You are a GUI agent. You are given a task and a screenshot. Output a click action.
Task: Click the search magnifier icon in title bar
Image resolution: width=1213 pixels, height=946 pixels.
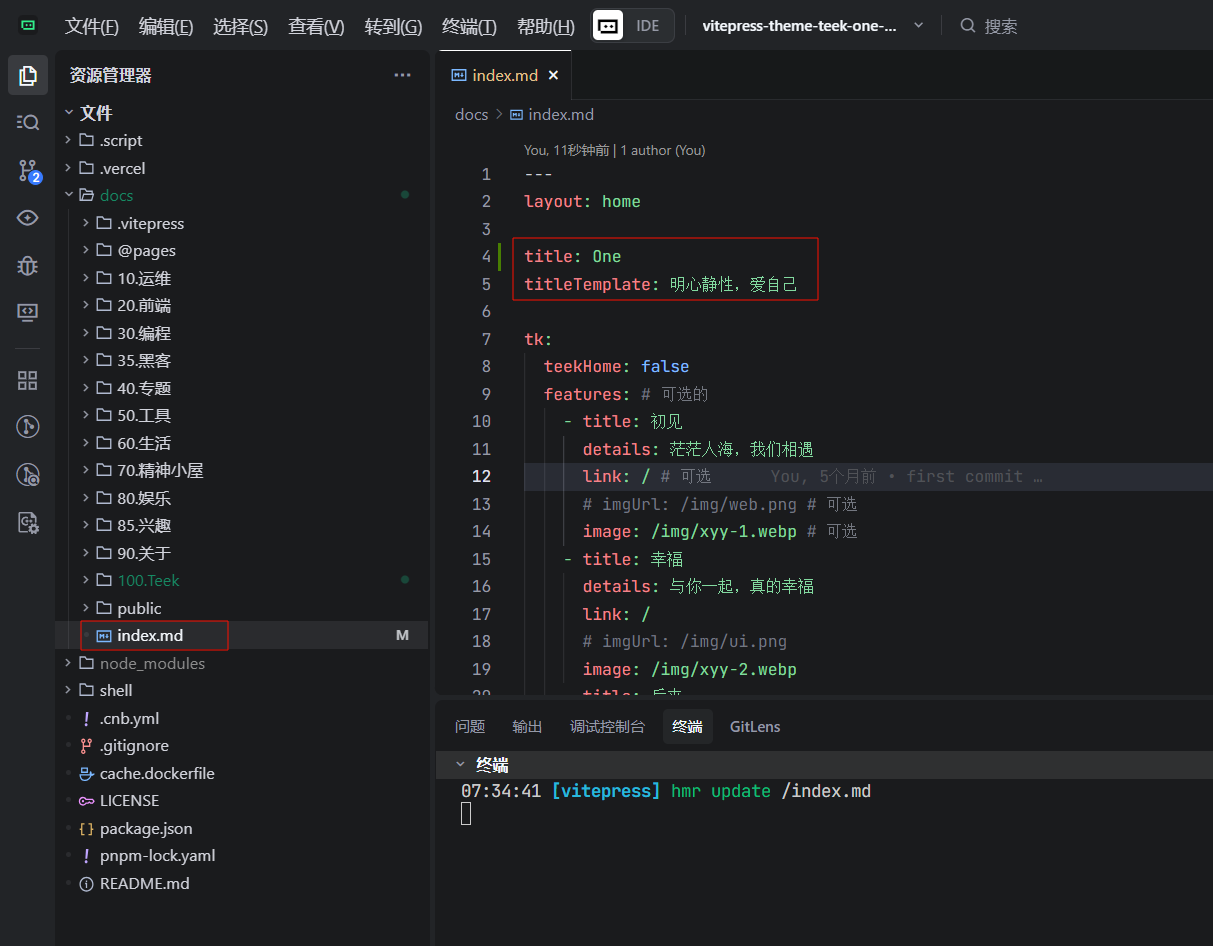click(967, 26)
